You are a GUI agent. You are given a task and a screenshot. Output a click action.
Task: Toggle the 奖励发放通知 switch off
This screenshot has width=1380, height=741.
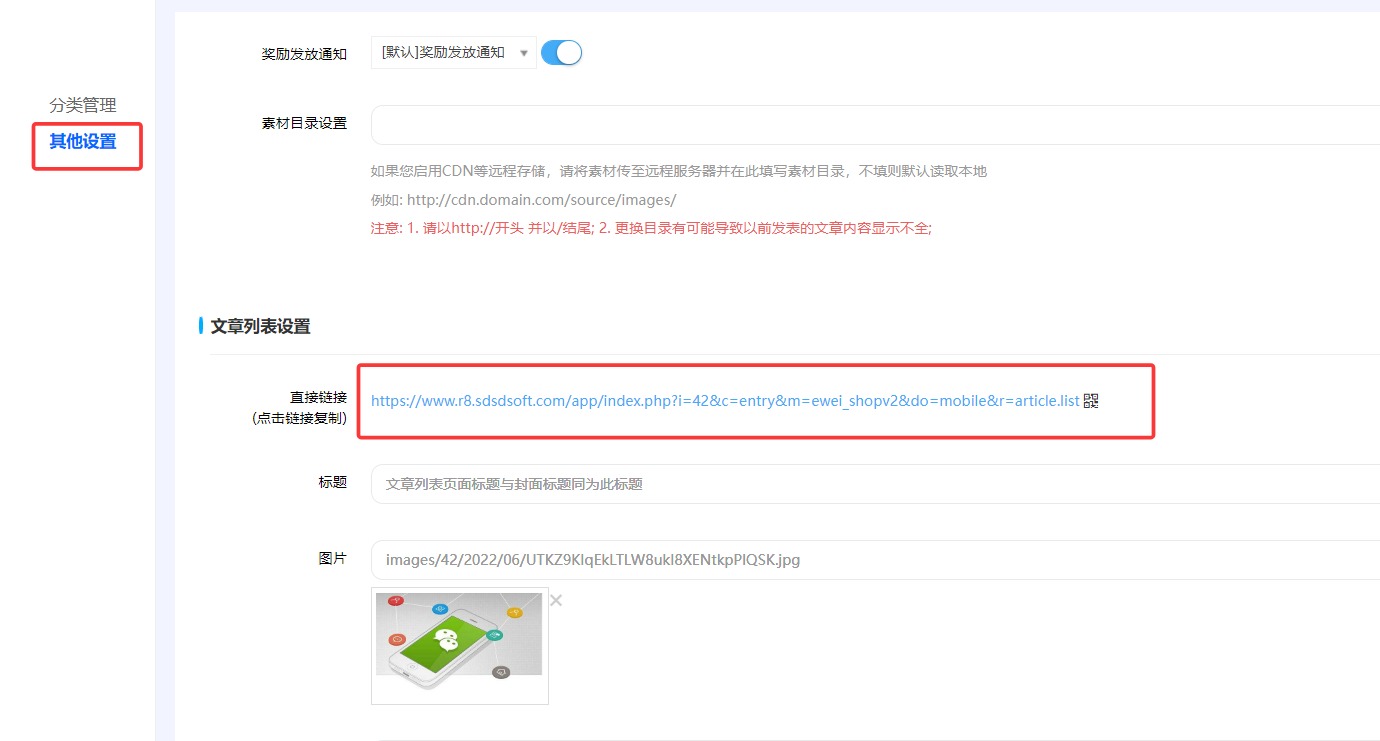tap(561, 53)
